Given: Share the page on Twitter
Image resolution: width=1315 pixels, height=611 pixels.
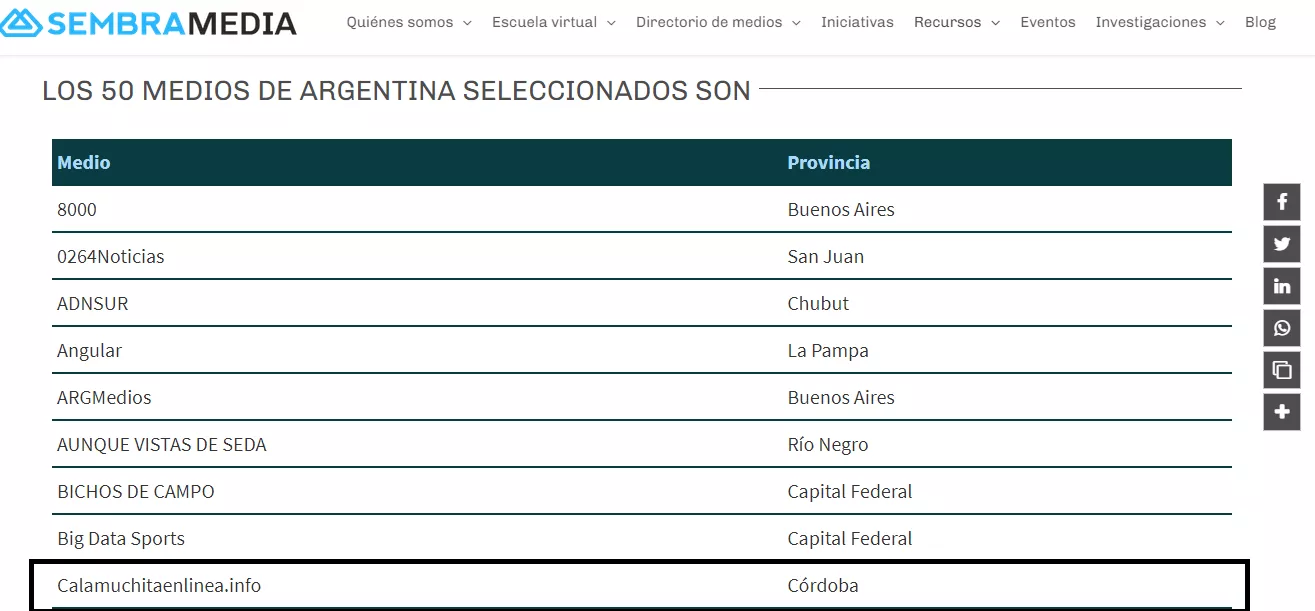Looking at the screenshot, I should point(1281,243).
